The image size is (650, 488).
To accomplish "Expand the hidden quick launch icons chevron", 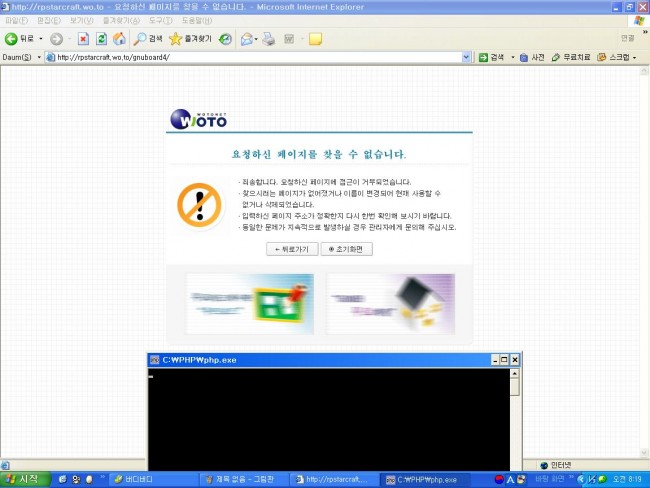I will [x=102, y=477].
